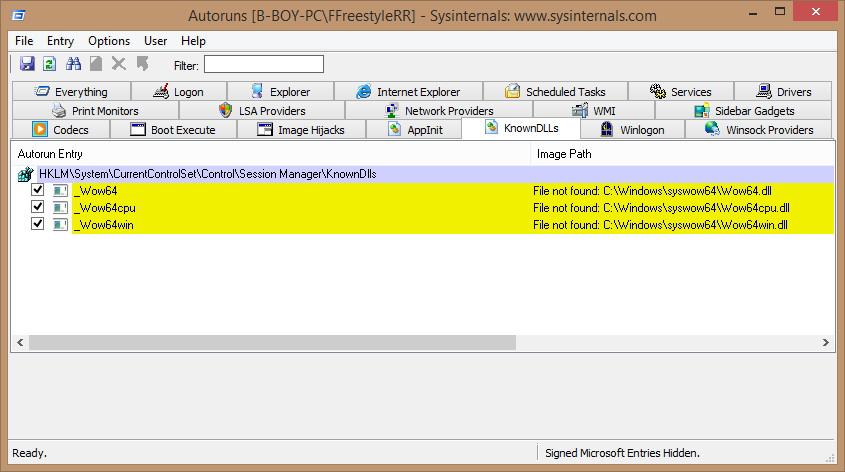Switch to the Drivers tab
845x472 pixels.
coord(783,92)
